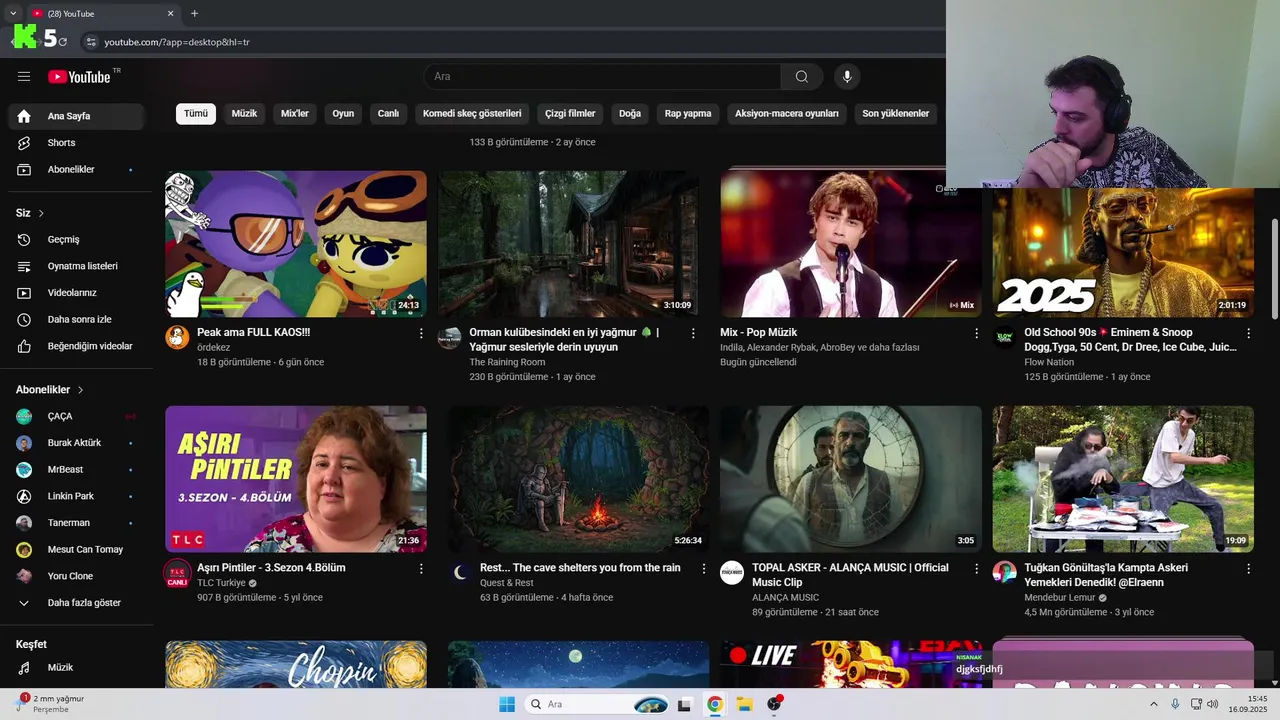Expand Daha fazla göster subscriptions

[x=76, y=603]
